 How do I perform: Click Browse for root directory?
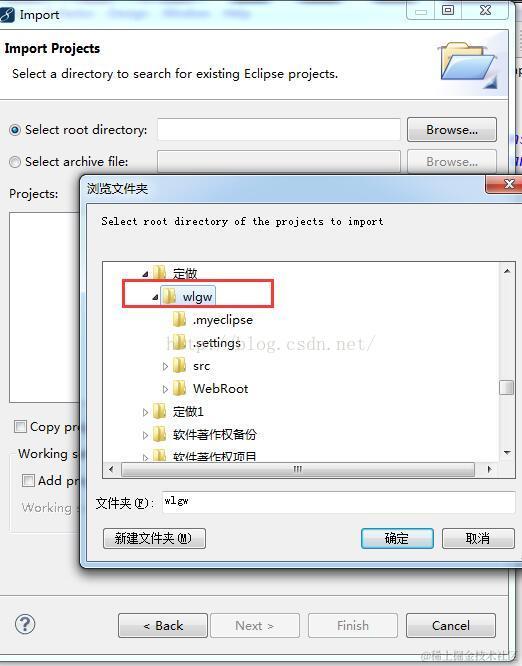point(451,130)
